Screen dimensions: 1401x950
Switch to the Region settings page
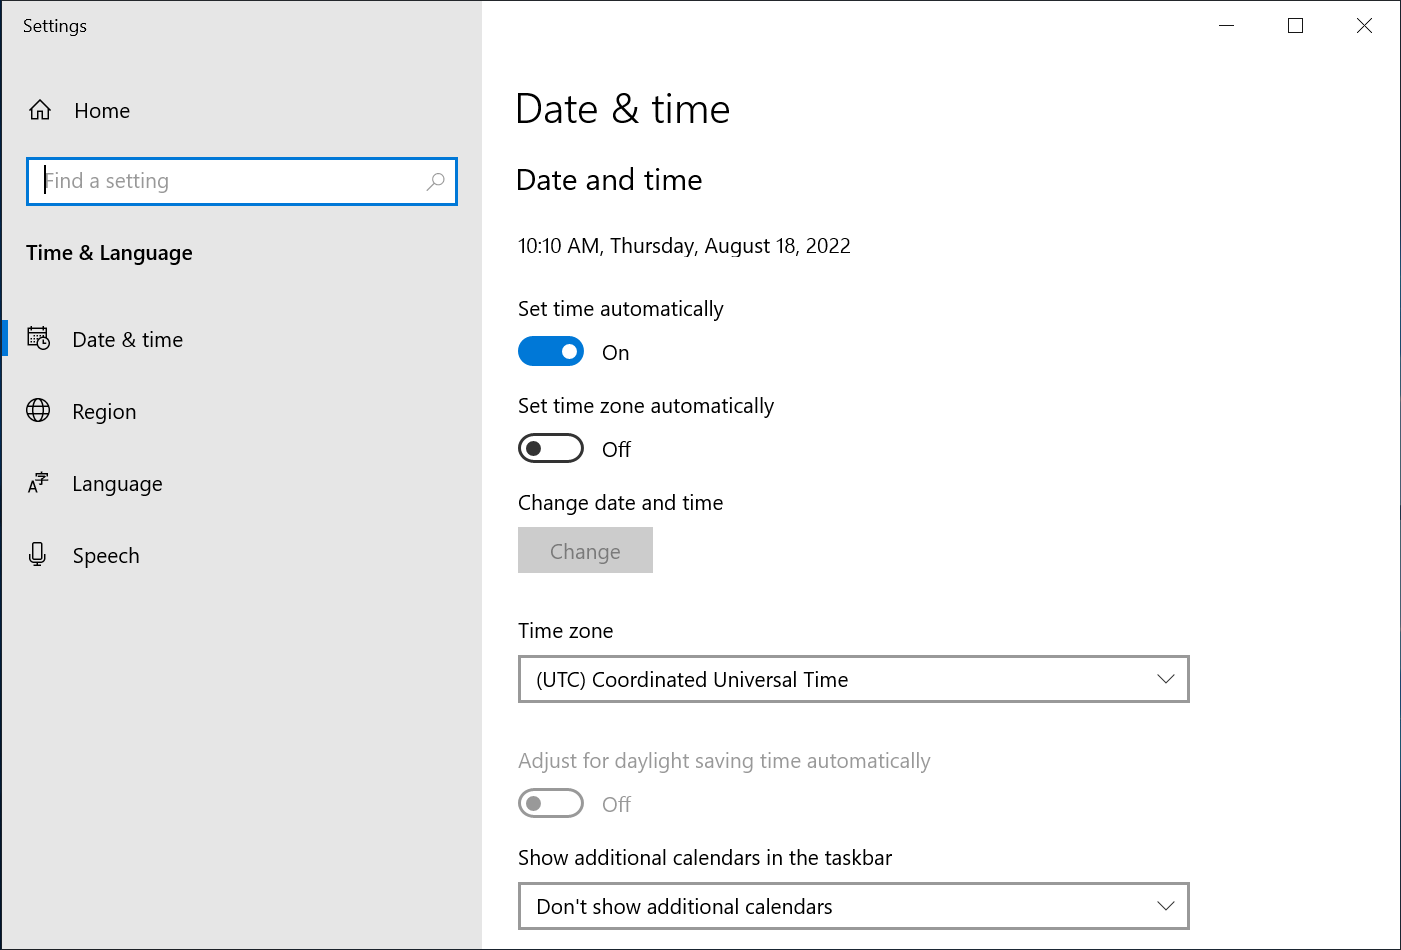[x=104, y=411]
